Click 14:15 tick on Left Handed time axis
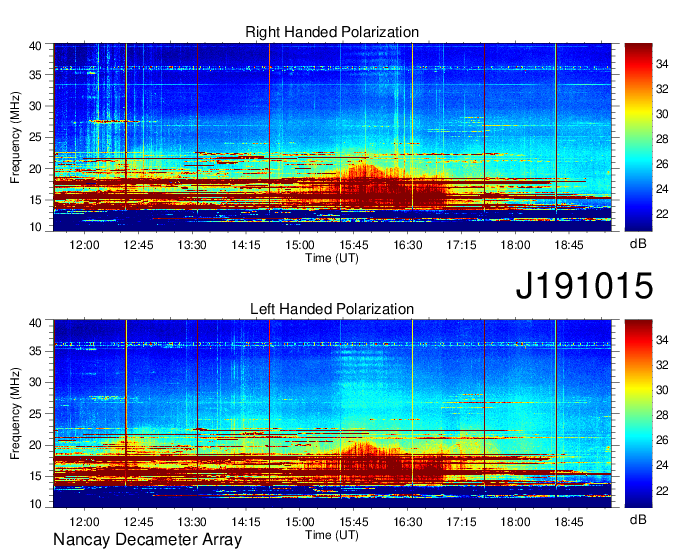Screen dimensions: 680x552 tap(246, 522)
